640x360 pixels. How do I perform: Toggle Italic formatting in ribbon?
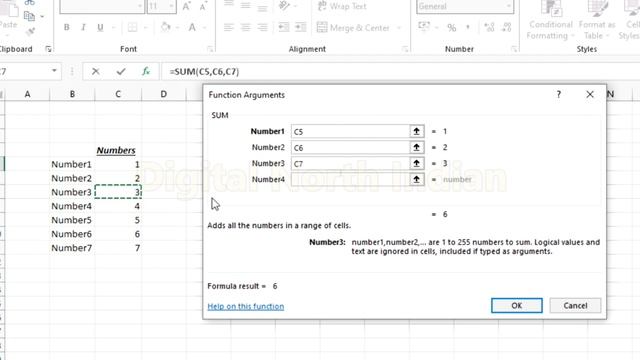tap(83, 27)
